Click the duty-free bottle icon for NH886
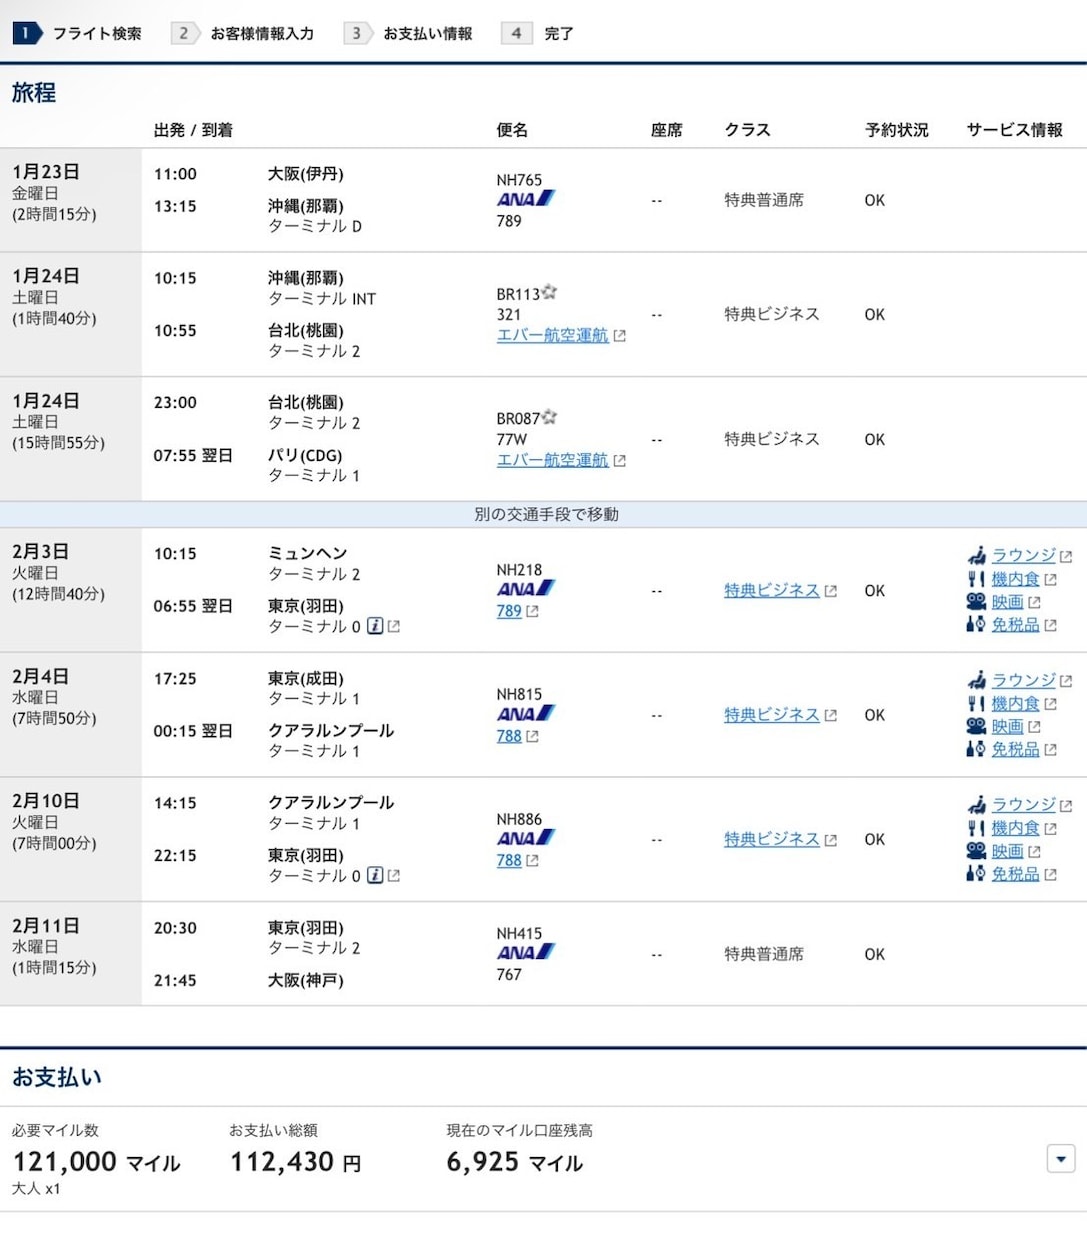The height and width of the screenshot is (1240, 1087). (x=976, y=874)
